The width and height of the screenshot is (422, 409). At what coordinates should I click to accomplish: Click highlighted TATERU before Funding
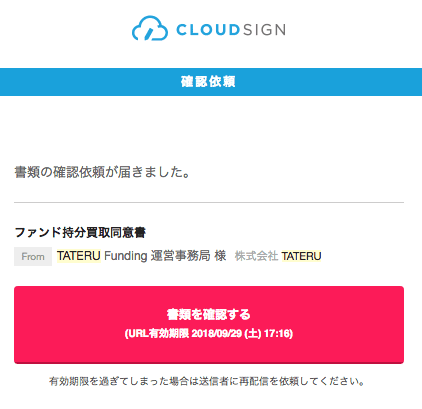point(79,256)
